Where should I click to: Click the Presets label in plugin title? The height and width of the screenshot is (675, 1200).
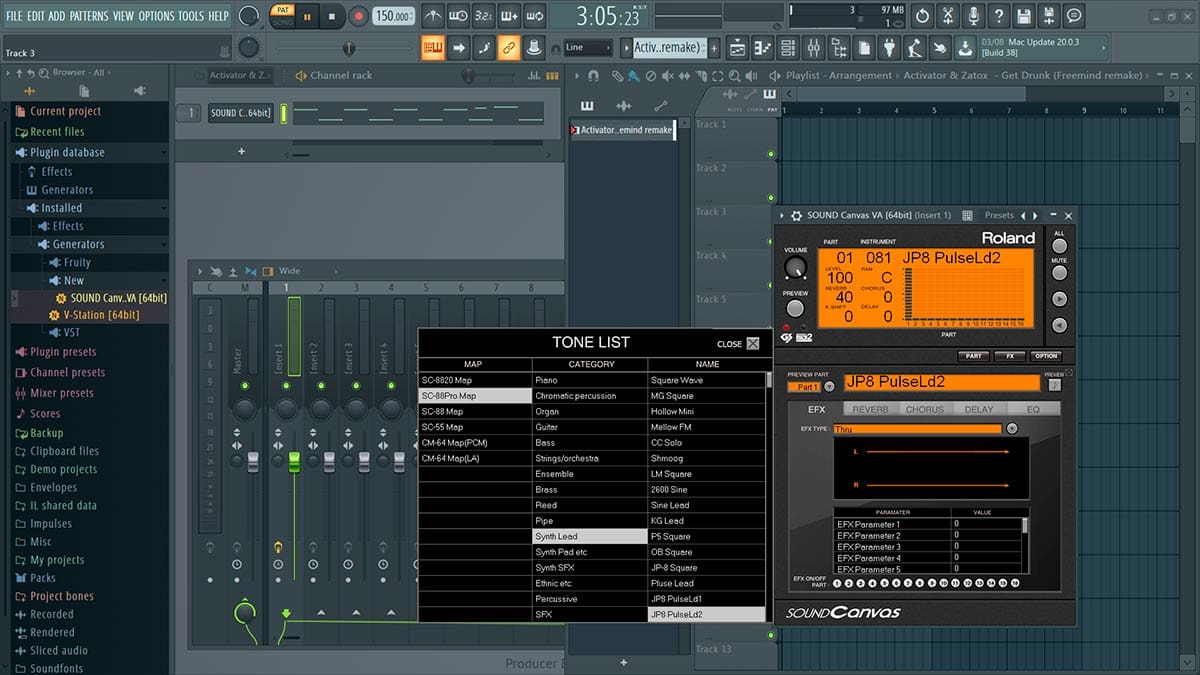pyautogui.click(x=999, y=215)
